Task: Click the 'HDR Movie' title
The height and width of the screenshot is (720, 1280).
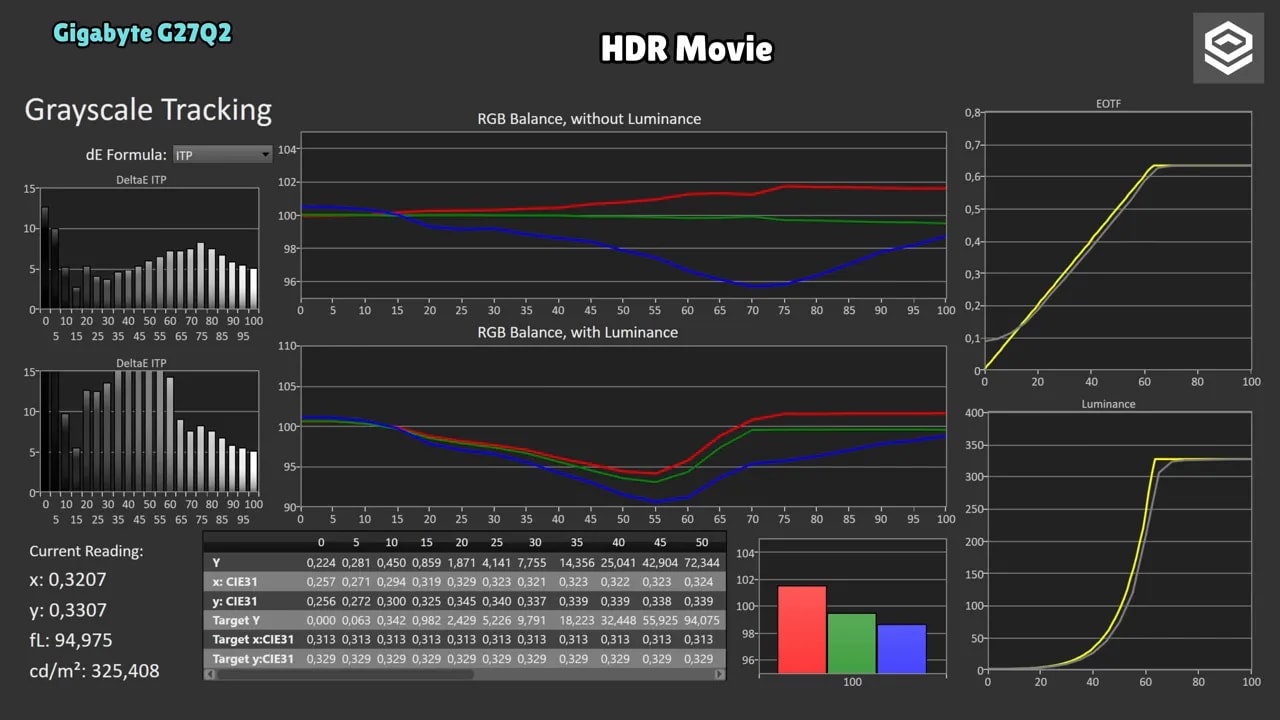Action: click(686, 48)
